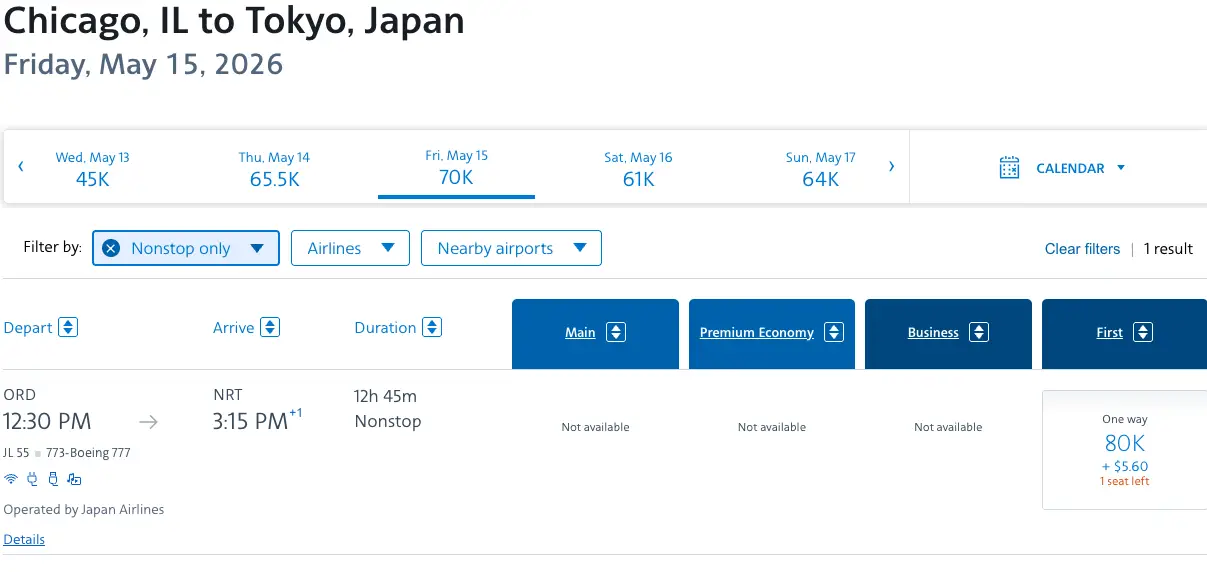Click '773-Boeing 777' aircraft text

pos(88,453)
